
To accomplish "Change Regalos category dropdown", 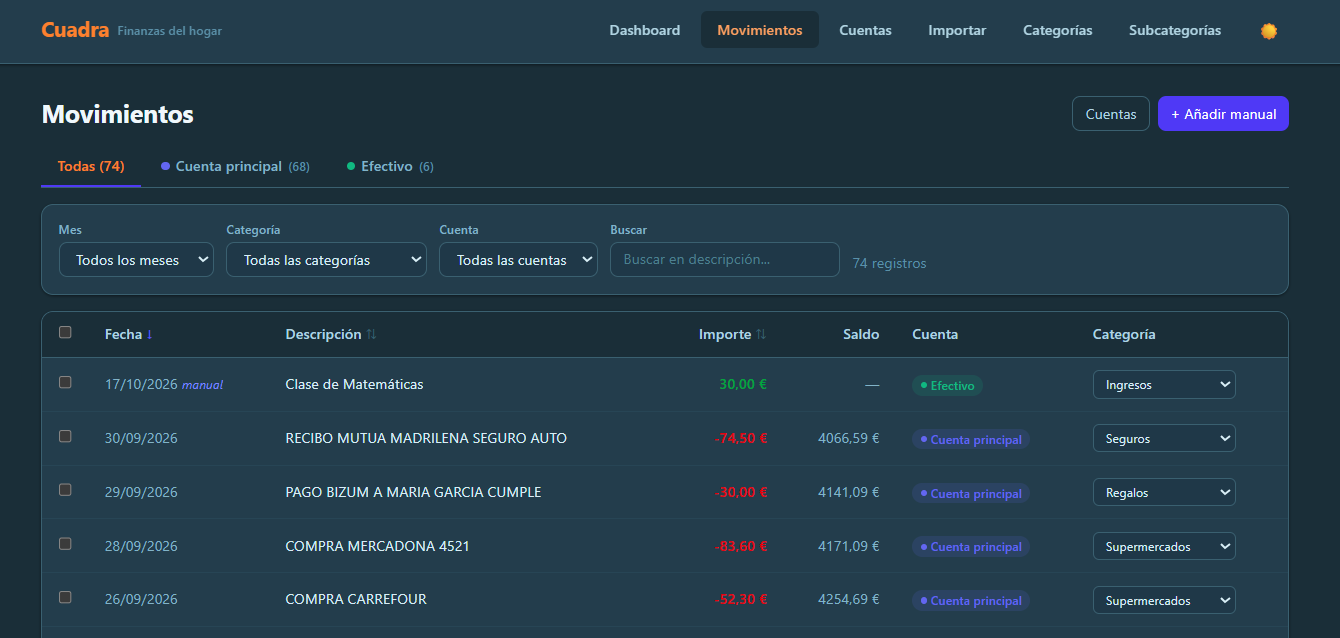I will pos(1164,493).
